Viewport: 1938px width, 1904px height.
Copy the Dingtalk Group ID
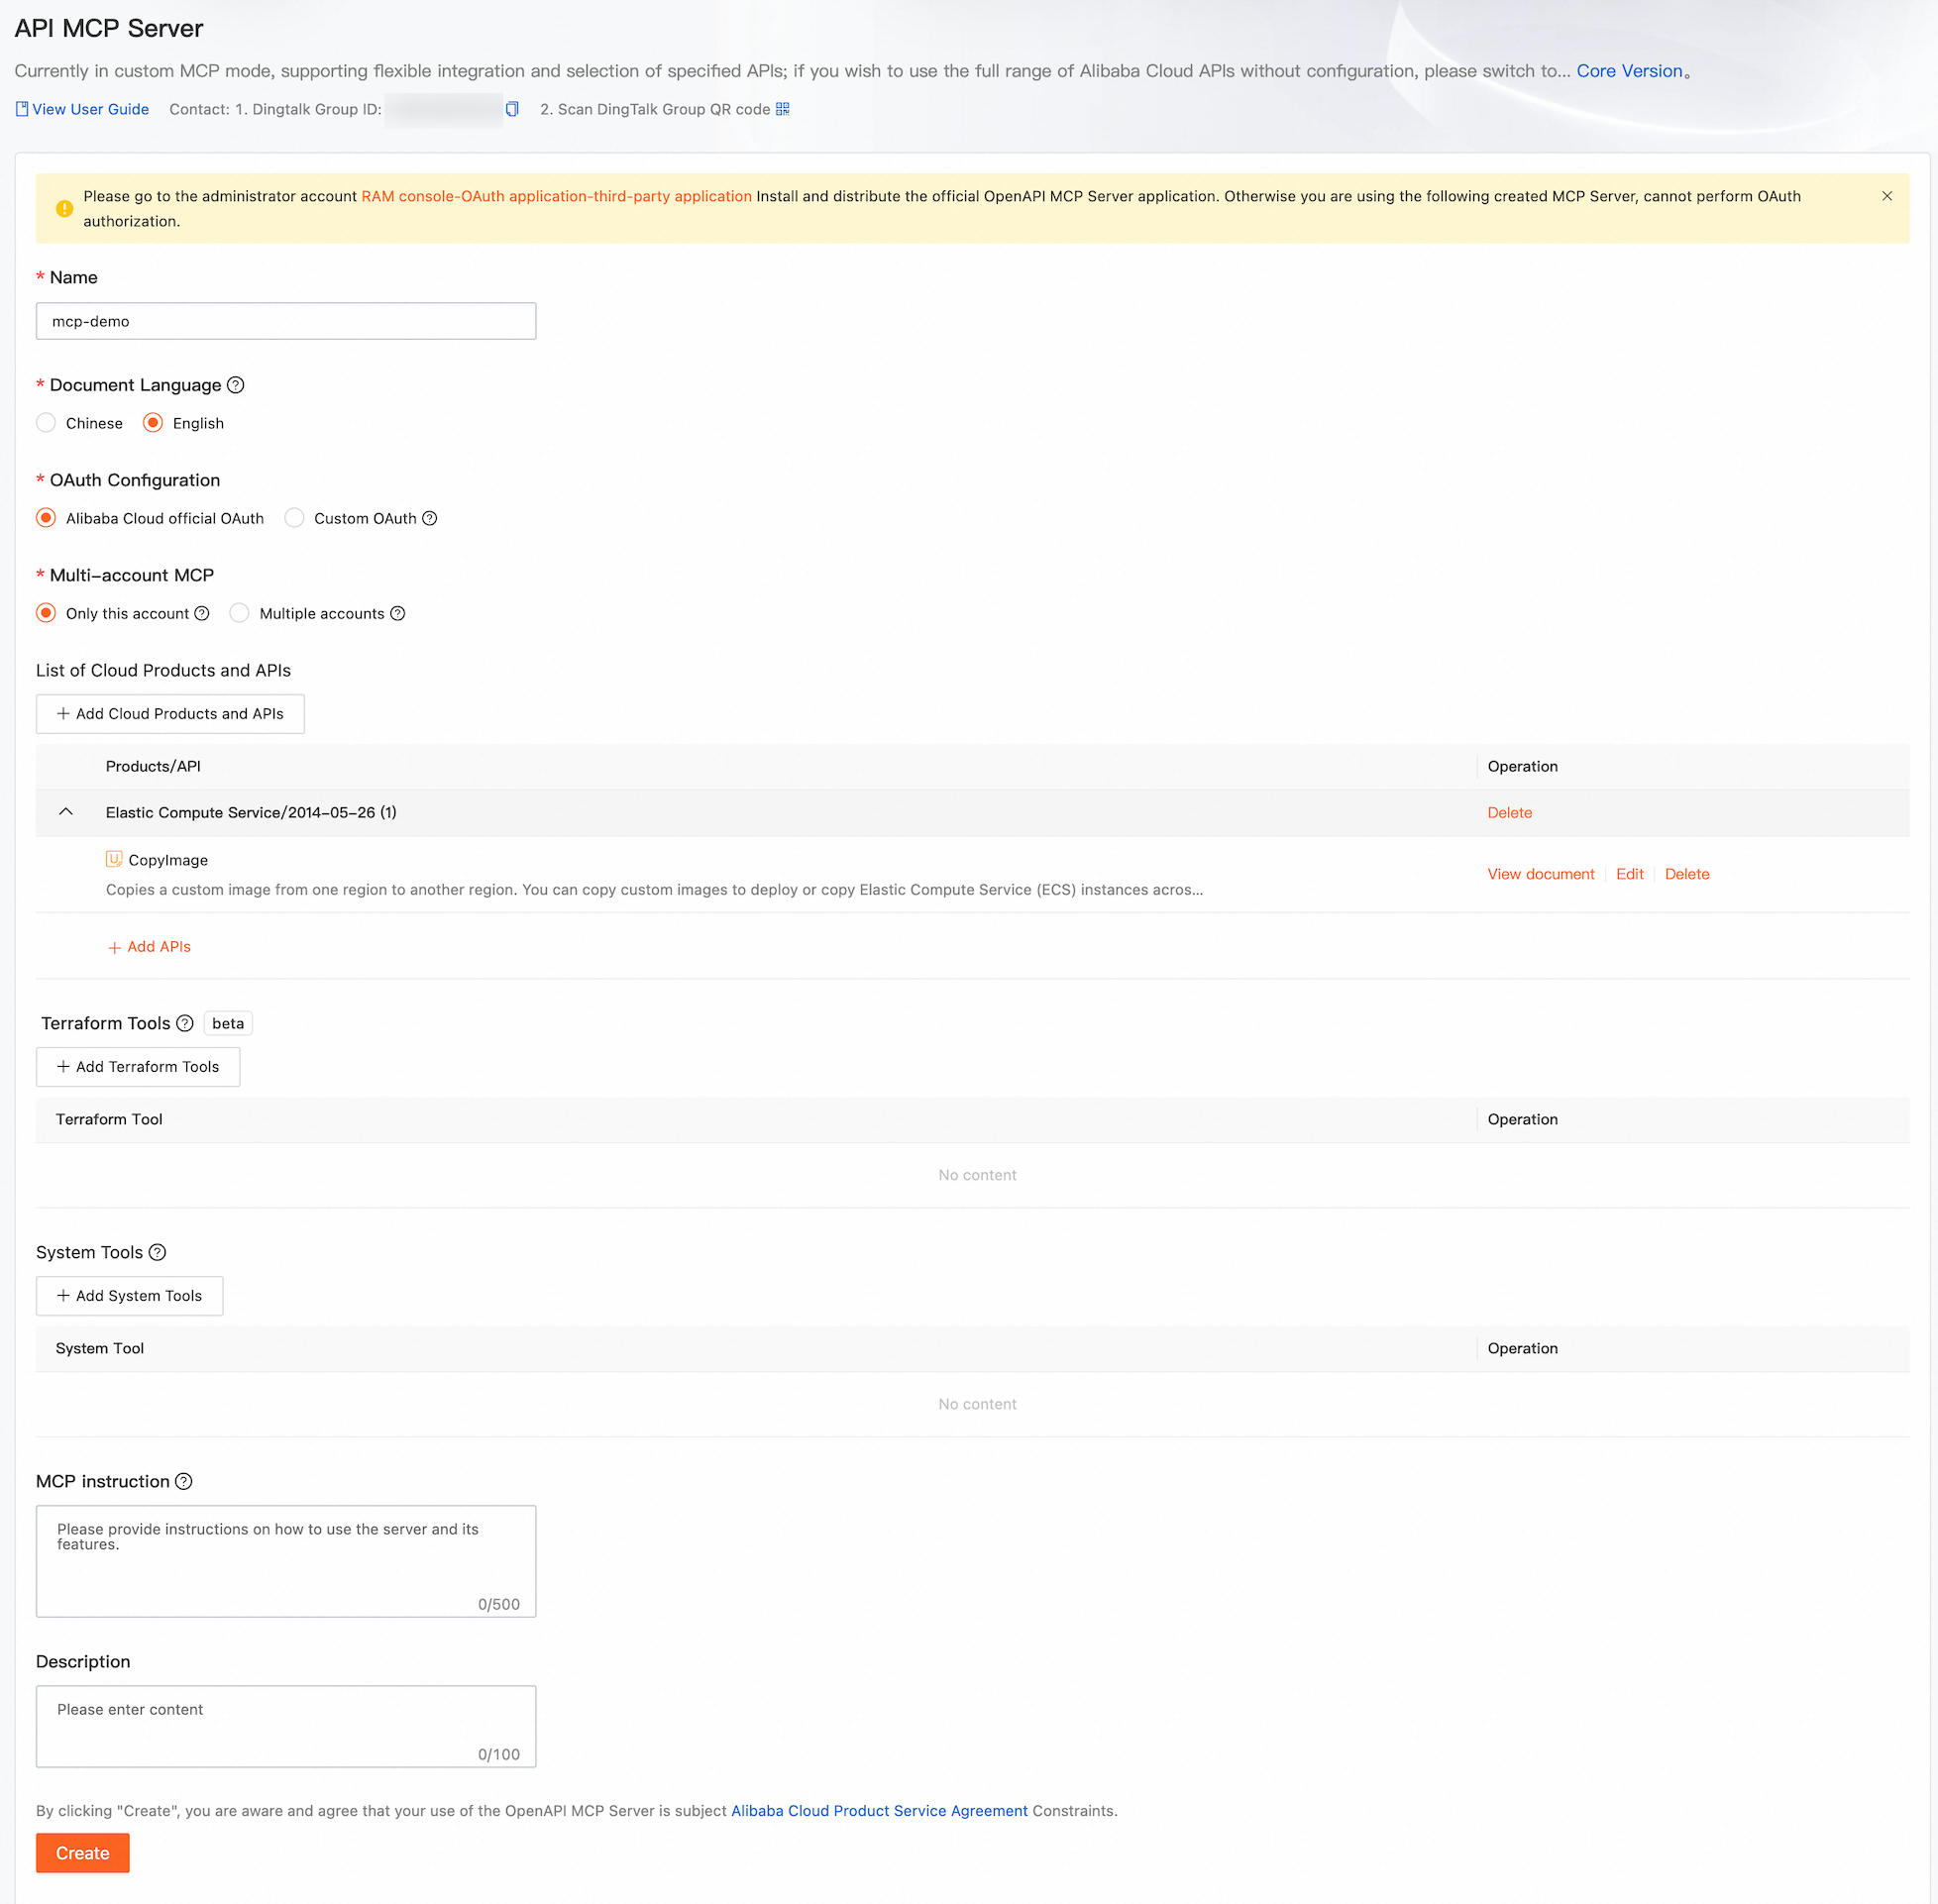[512, 109]
